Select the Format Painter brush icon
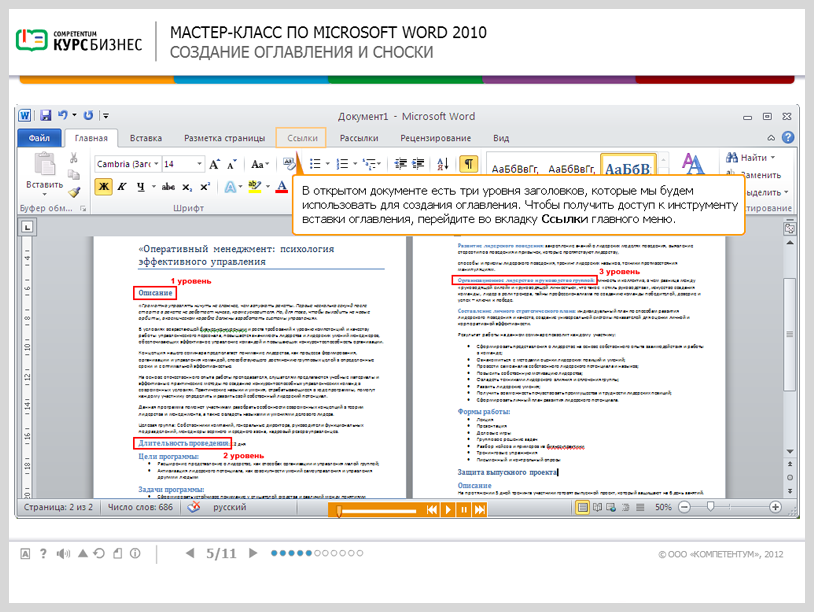Screen dimensions: 814x612 click(74, 192)
